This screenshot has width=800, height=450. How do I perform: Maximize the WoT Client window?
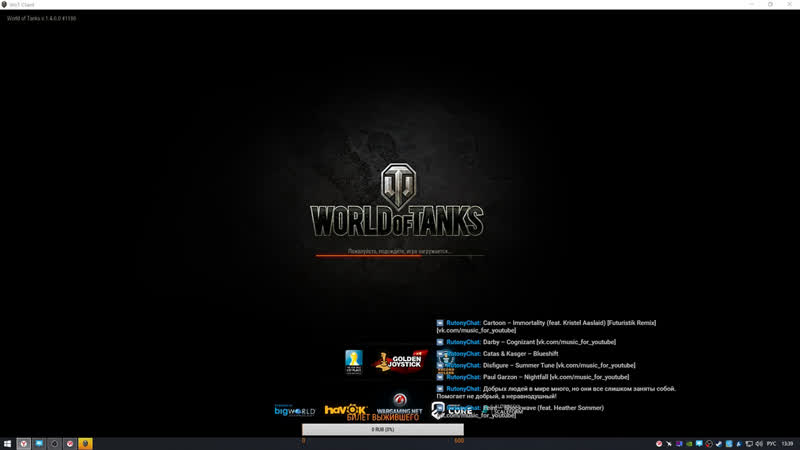(x=770, y=4)
